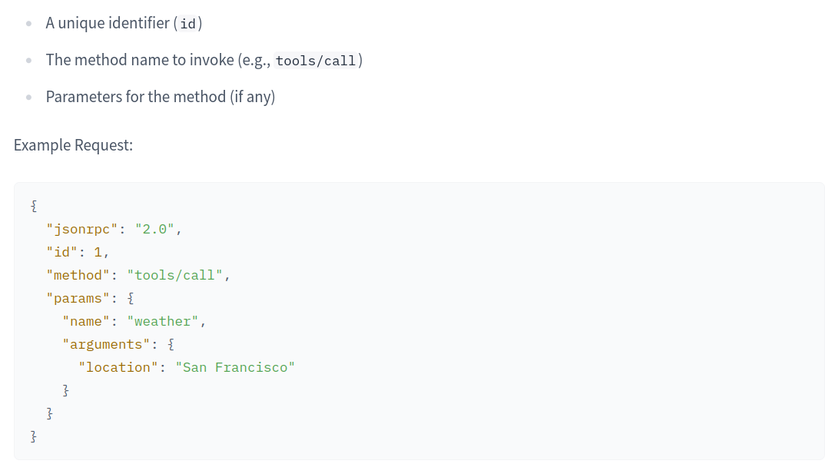Screen dimensions: 825x467
Task: Click the "name" key in the JSON
Action: click(86, 321)
